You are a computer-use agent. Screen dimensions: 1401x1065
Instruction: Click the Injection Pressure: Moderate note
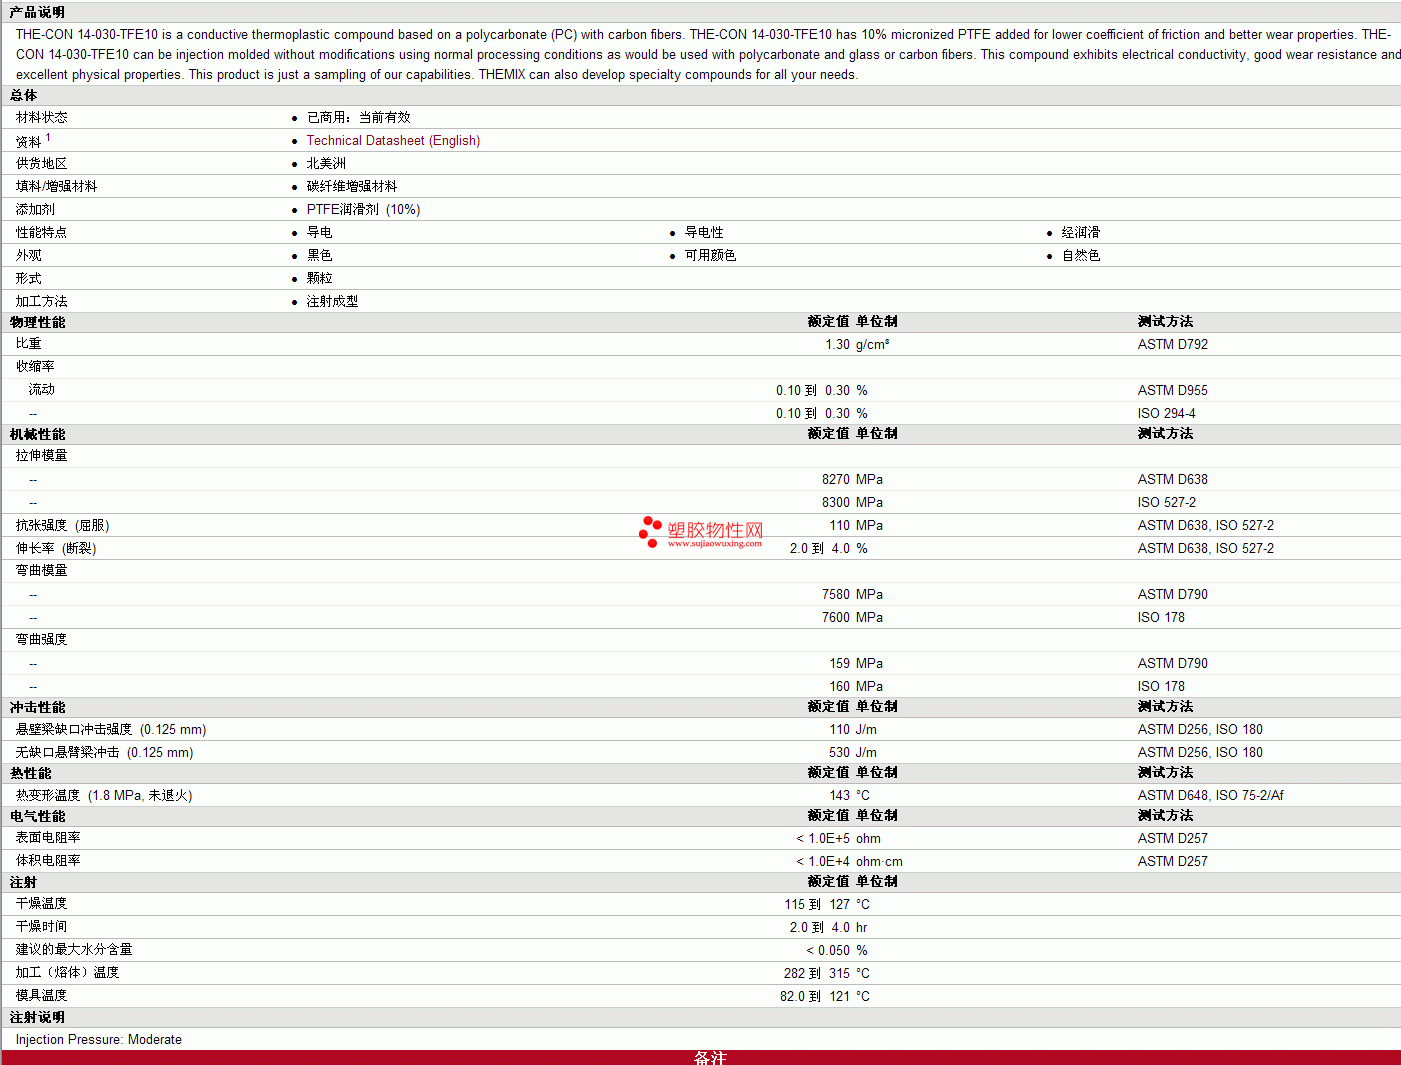[99, 1040]
